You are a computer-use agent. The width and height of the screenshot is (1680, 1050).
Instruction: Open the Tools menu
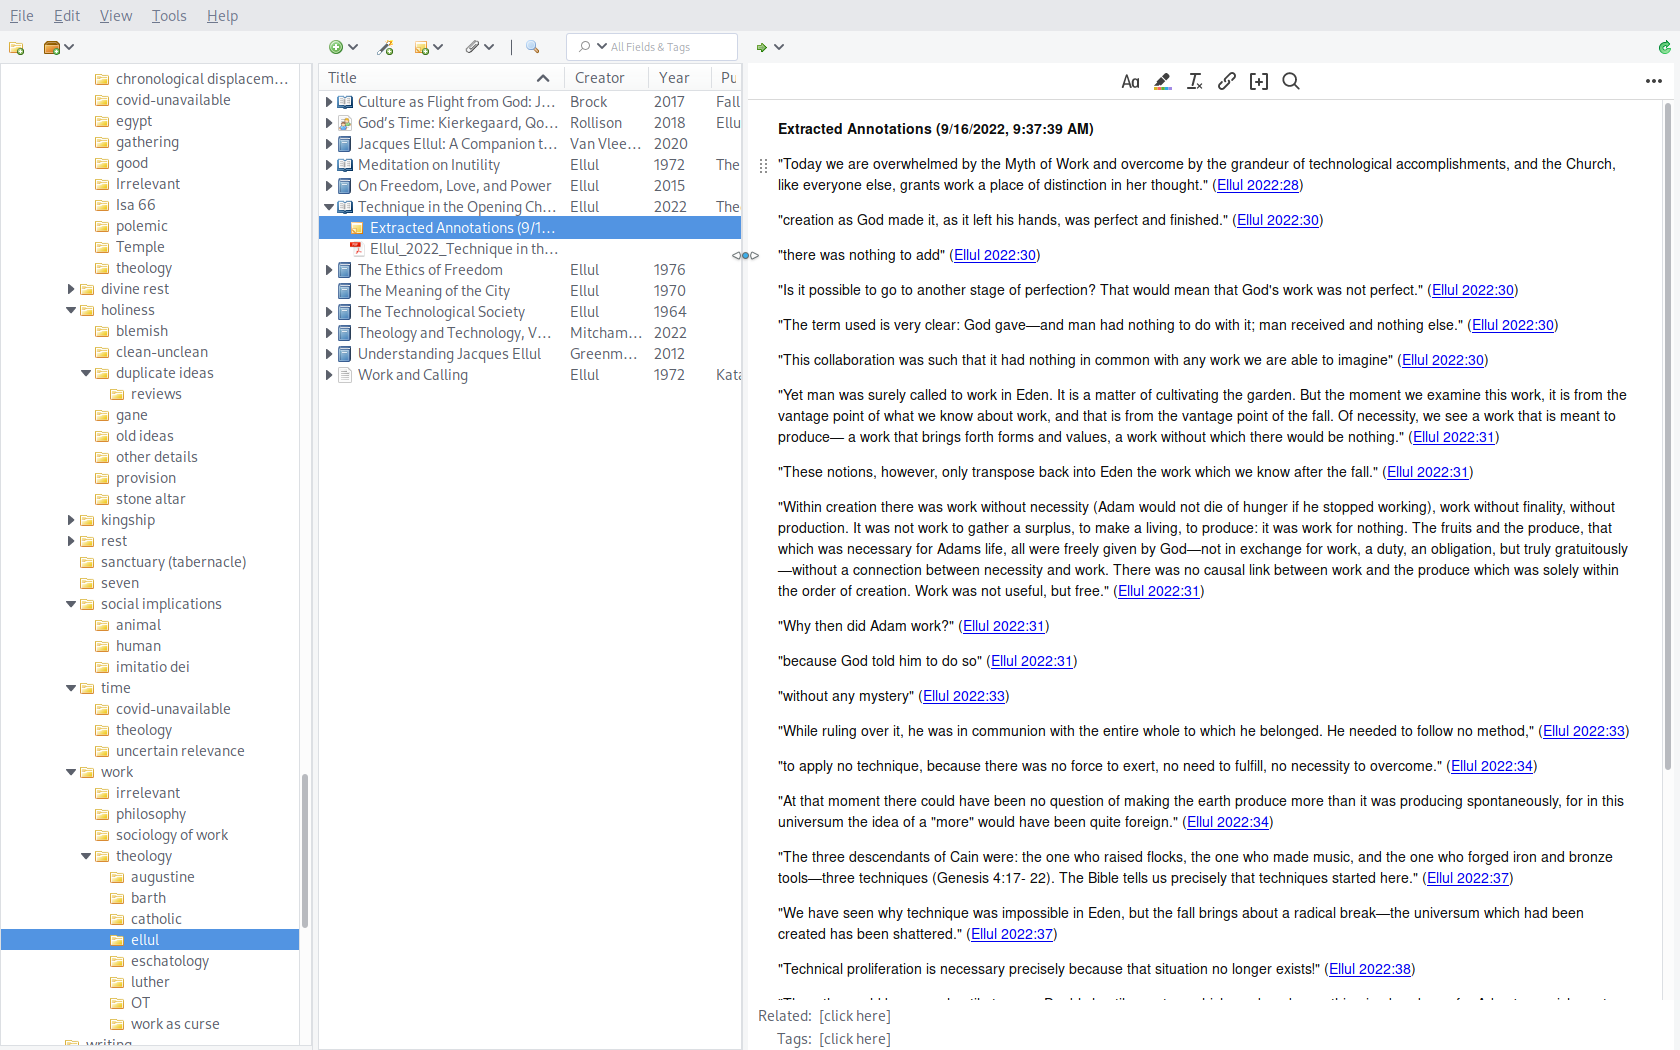tap(169, 16)
